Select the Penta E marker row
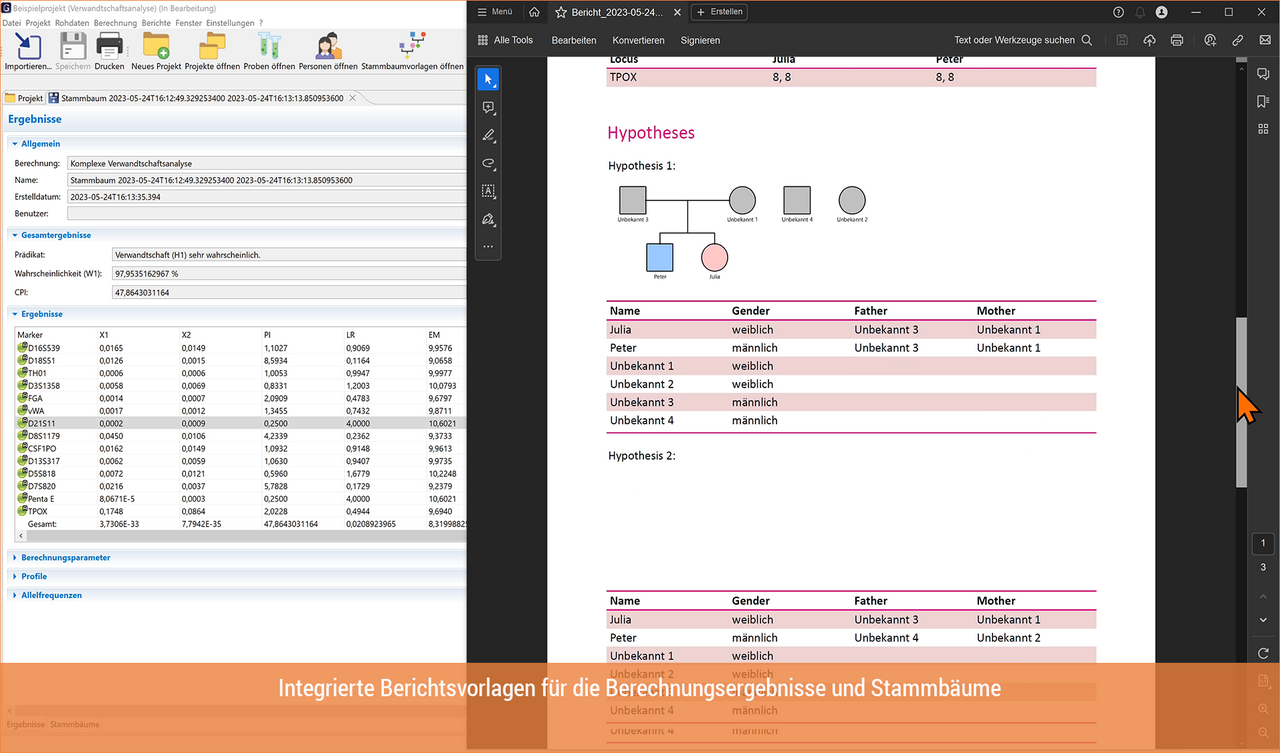 pos(241,498)
